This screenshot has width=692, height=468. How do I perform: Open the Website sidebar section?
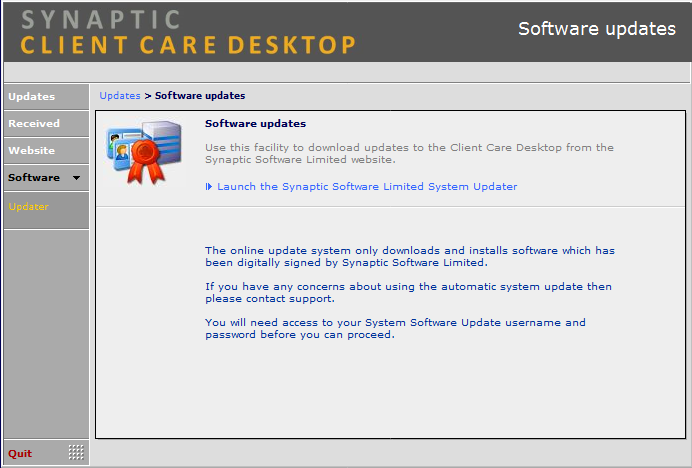(46, 151)
